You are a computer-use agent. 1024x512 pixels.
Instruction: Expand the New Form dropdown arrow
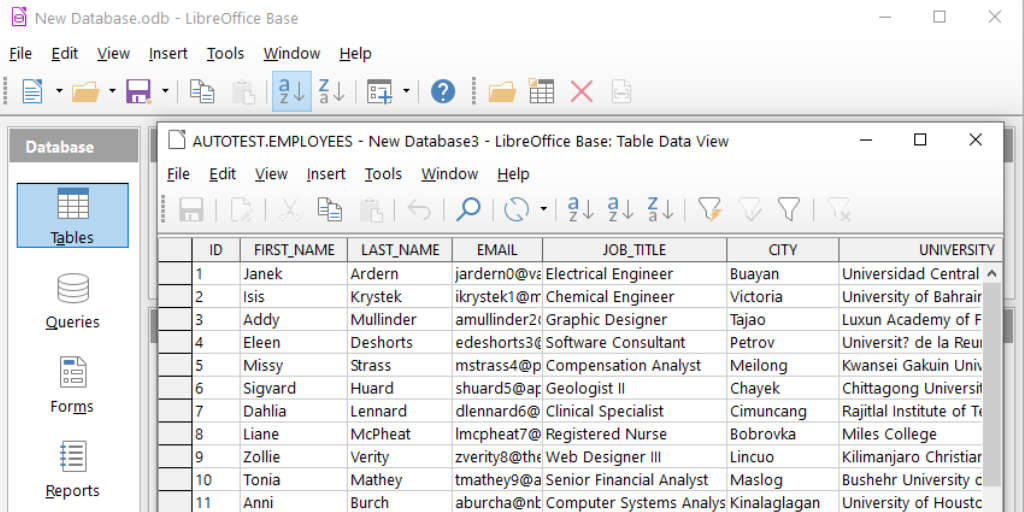406,91
